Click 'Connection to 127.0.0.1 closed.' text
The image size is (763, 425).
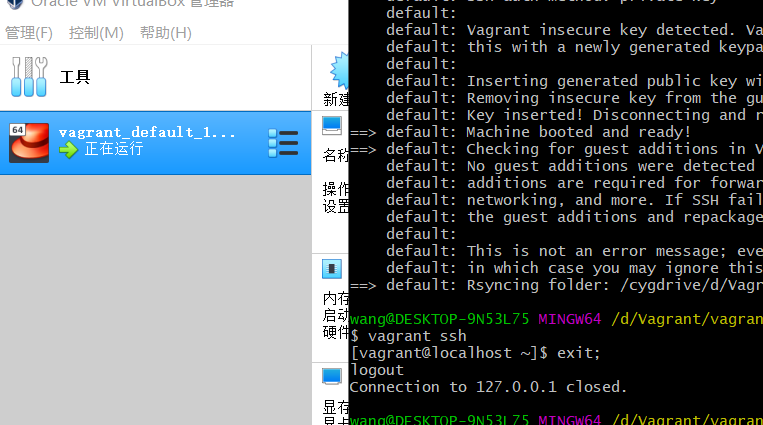pyautogui.click(x=488, y=387)
